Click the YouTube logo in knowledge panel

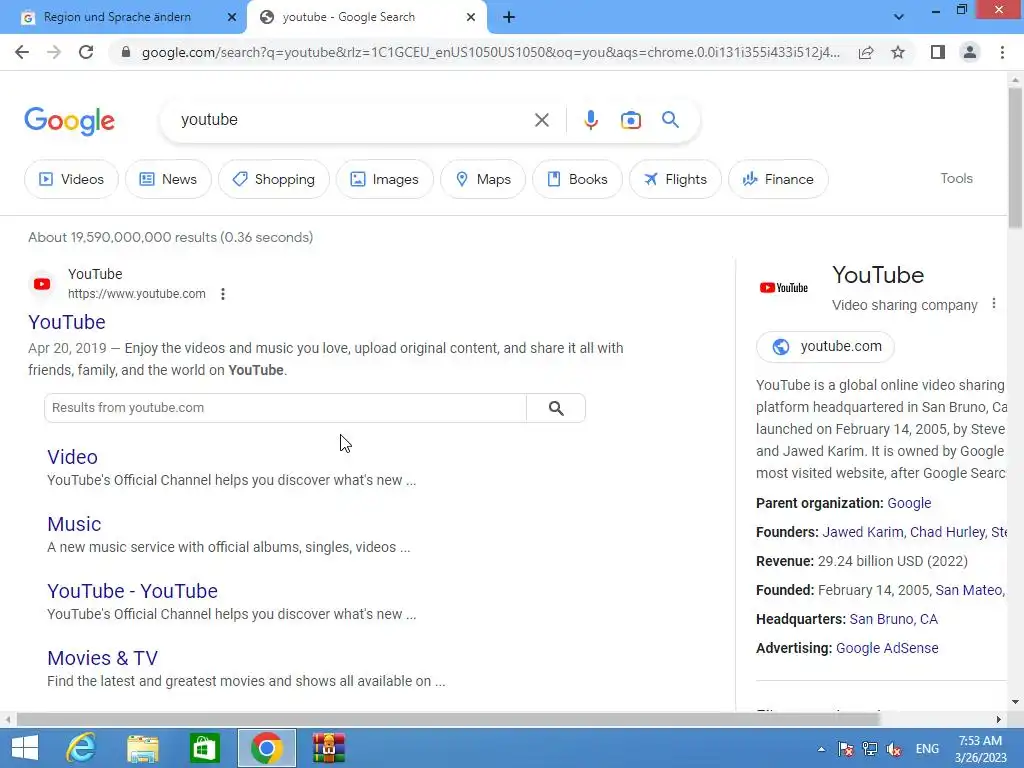(784, 288)
